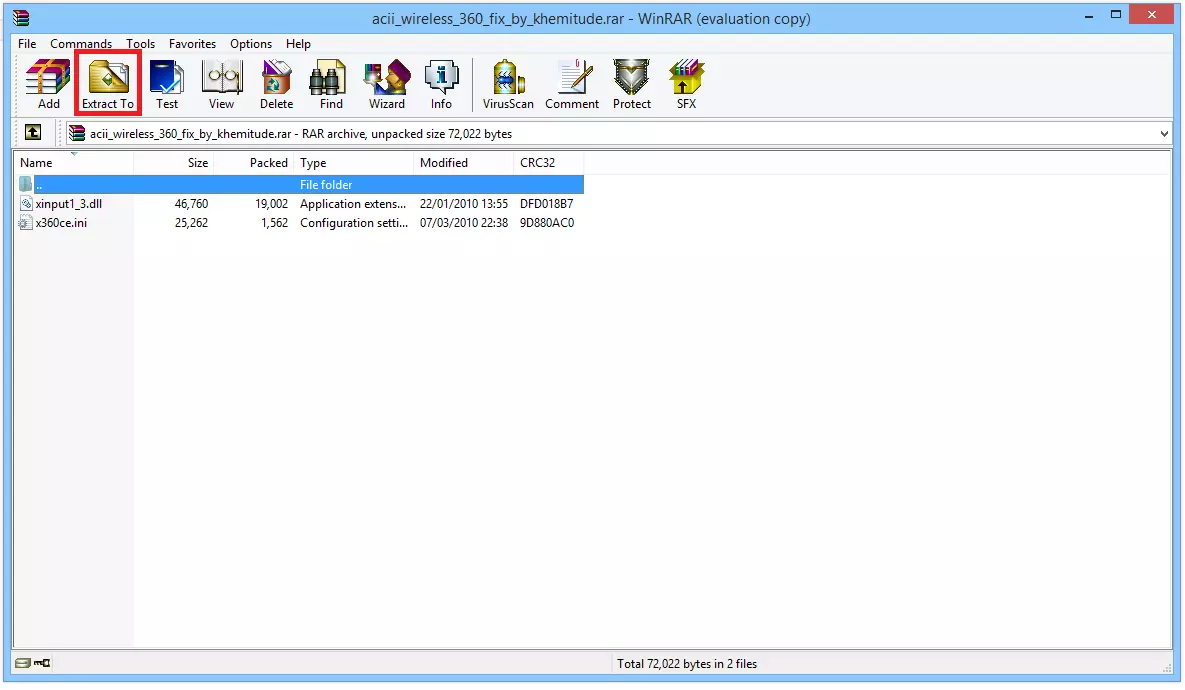This screenshot has width=1185, height=690.
Task: Open the Options menu
Action: (x=251, y=44)
